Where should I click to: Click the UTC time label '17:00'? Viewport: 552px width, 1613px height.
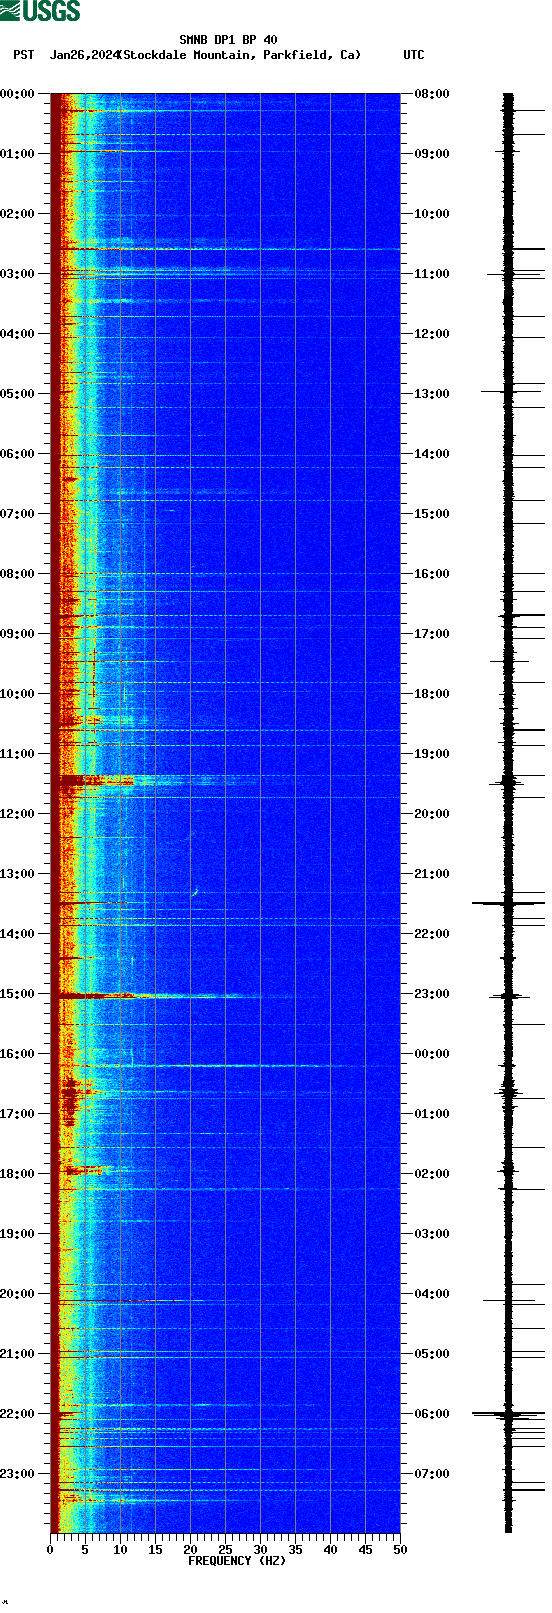432,634
